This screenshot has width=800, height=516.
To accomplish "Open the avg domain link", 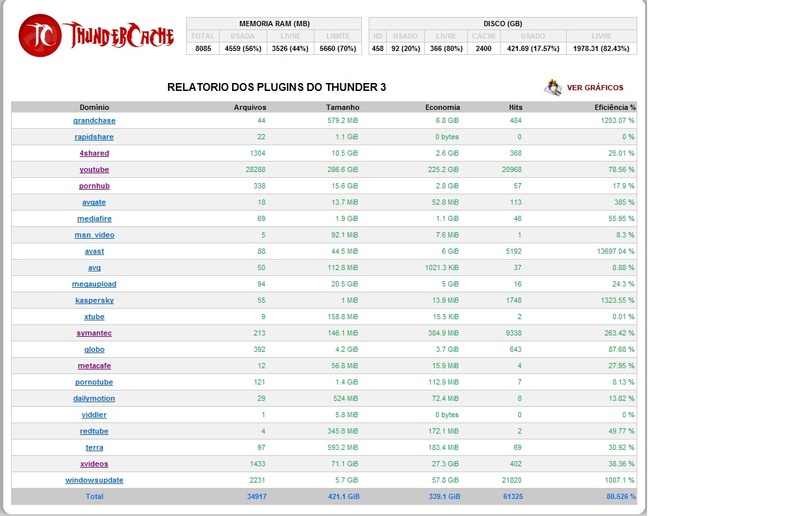I will click(94, 267).
